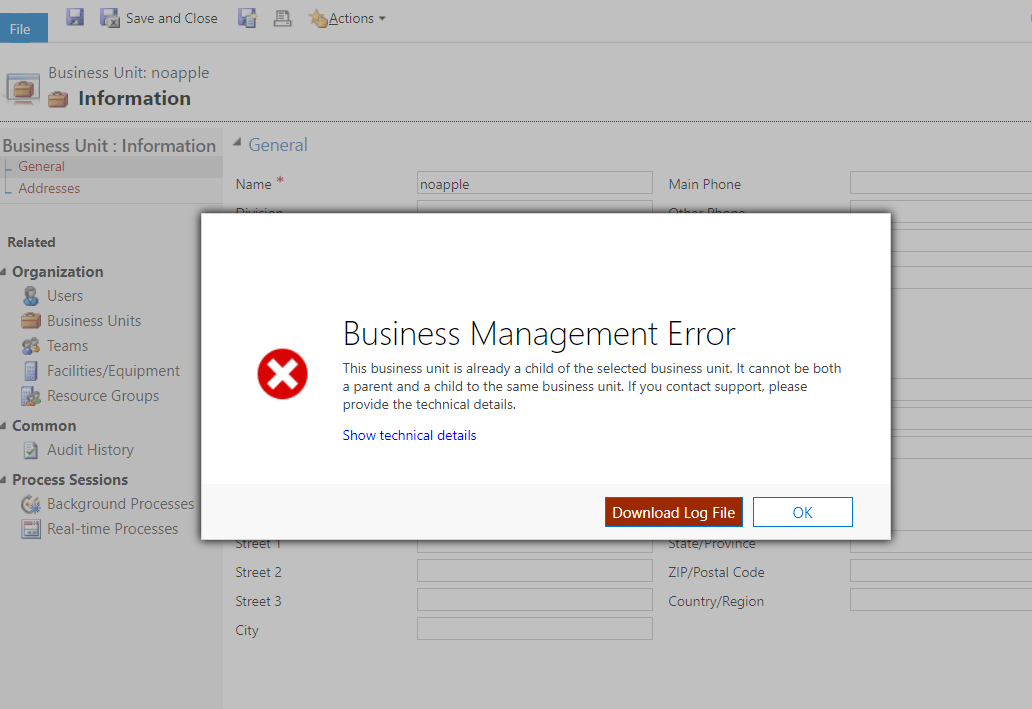
Task: Open the Actions dropdown menu
Action: coord(347,18)
